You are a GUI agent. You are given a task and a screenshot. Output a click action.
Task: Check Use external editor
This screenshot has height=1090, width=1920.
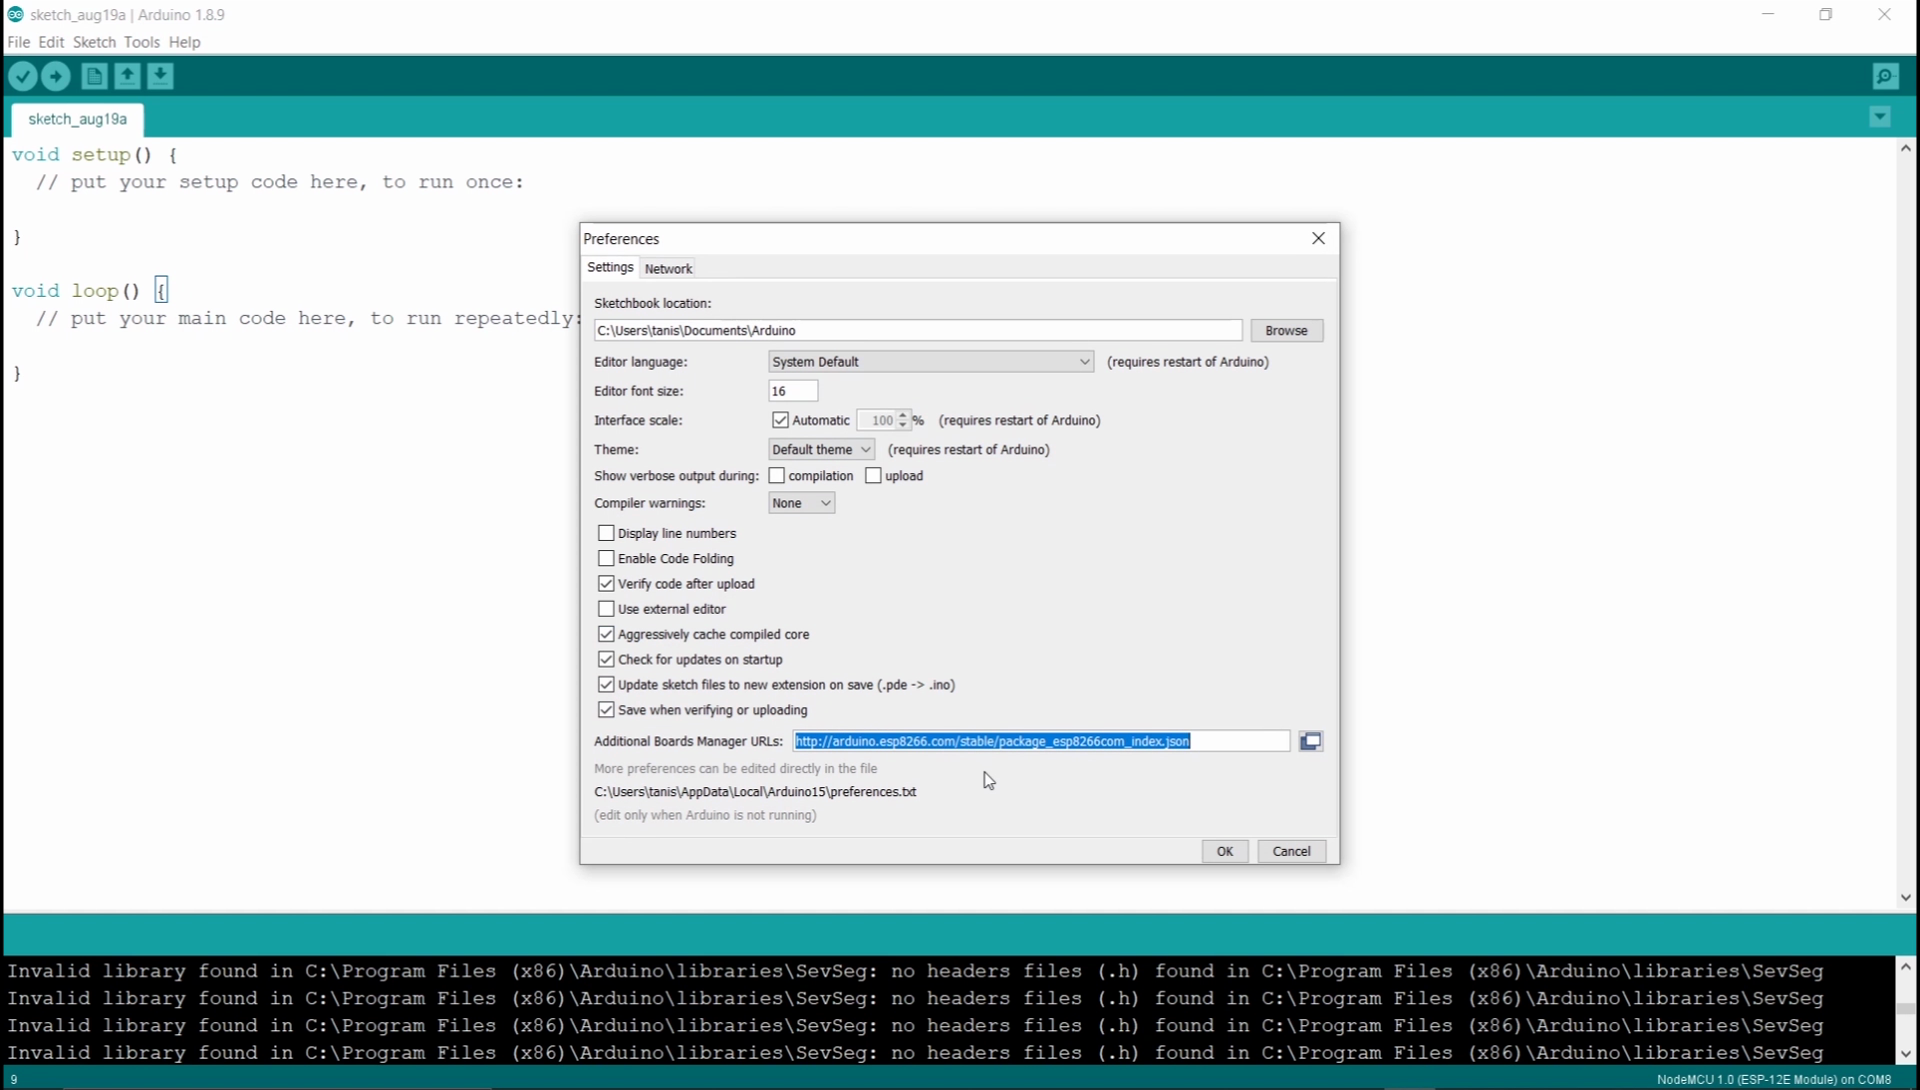pyautogui.click(x=606, y=609)
